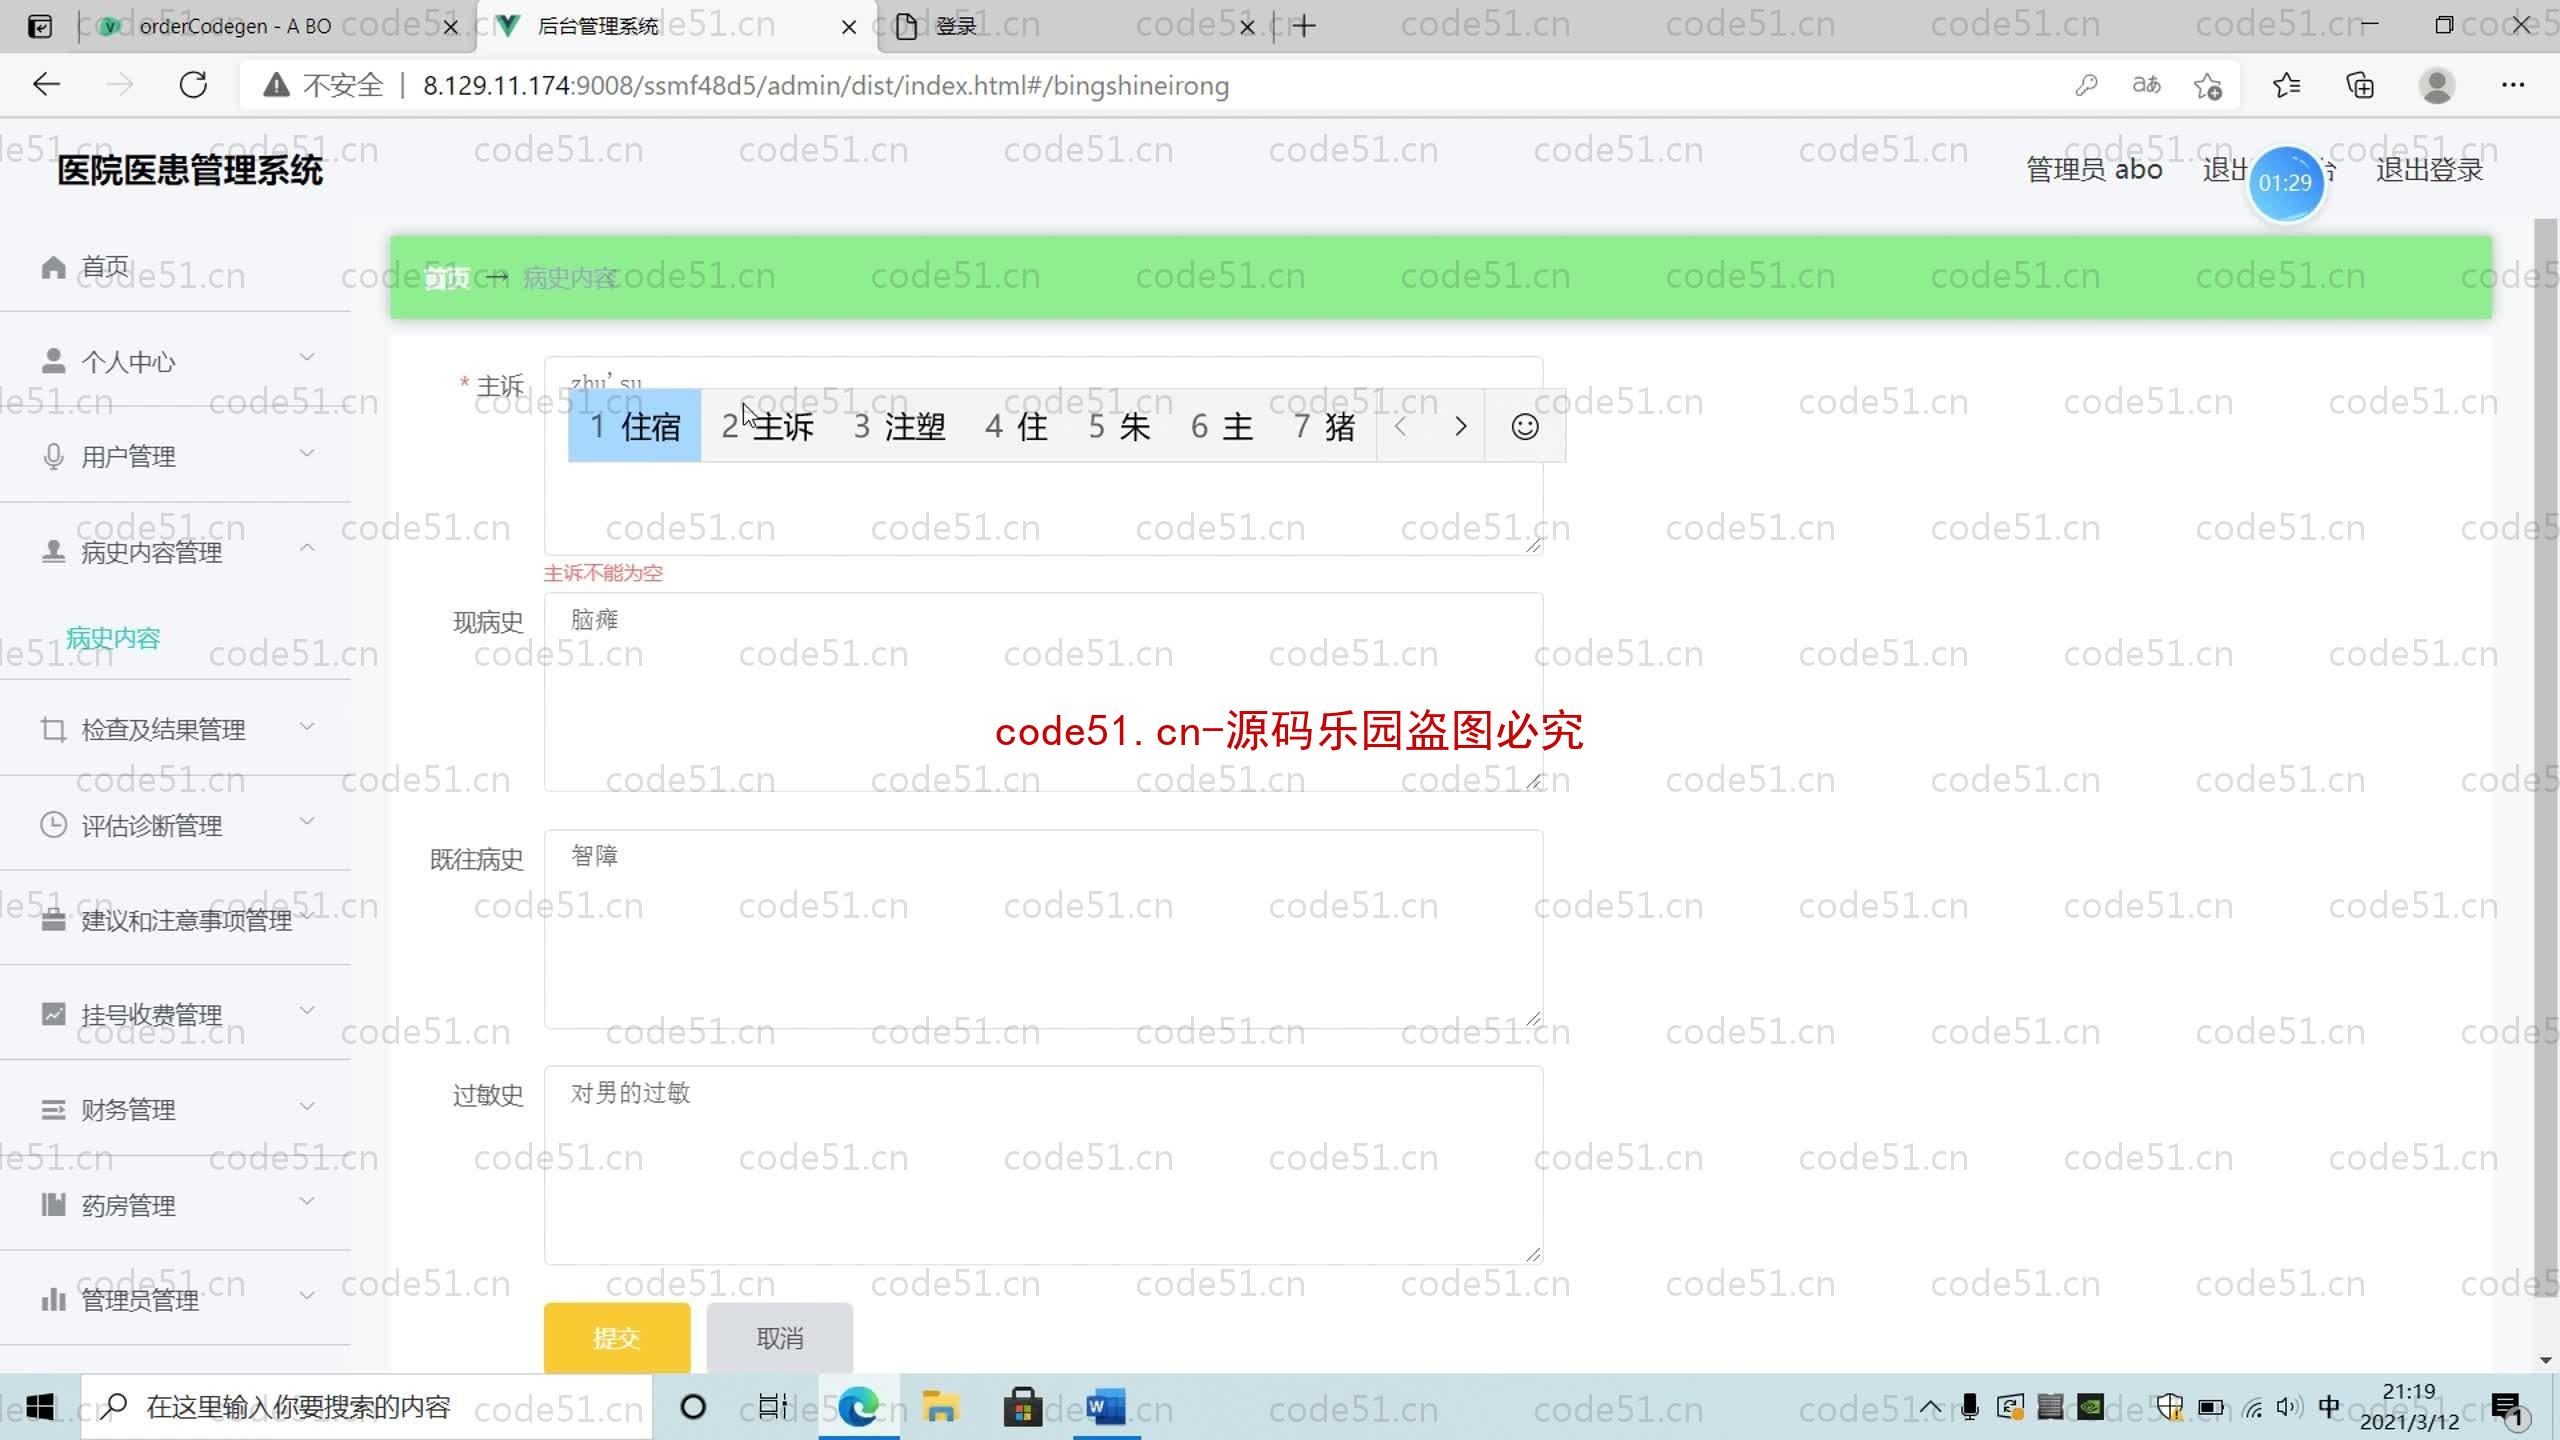The image size is (2560, 1440).
Task: Click into the 现病史 text area
Action: point(1043,692)
